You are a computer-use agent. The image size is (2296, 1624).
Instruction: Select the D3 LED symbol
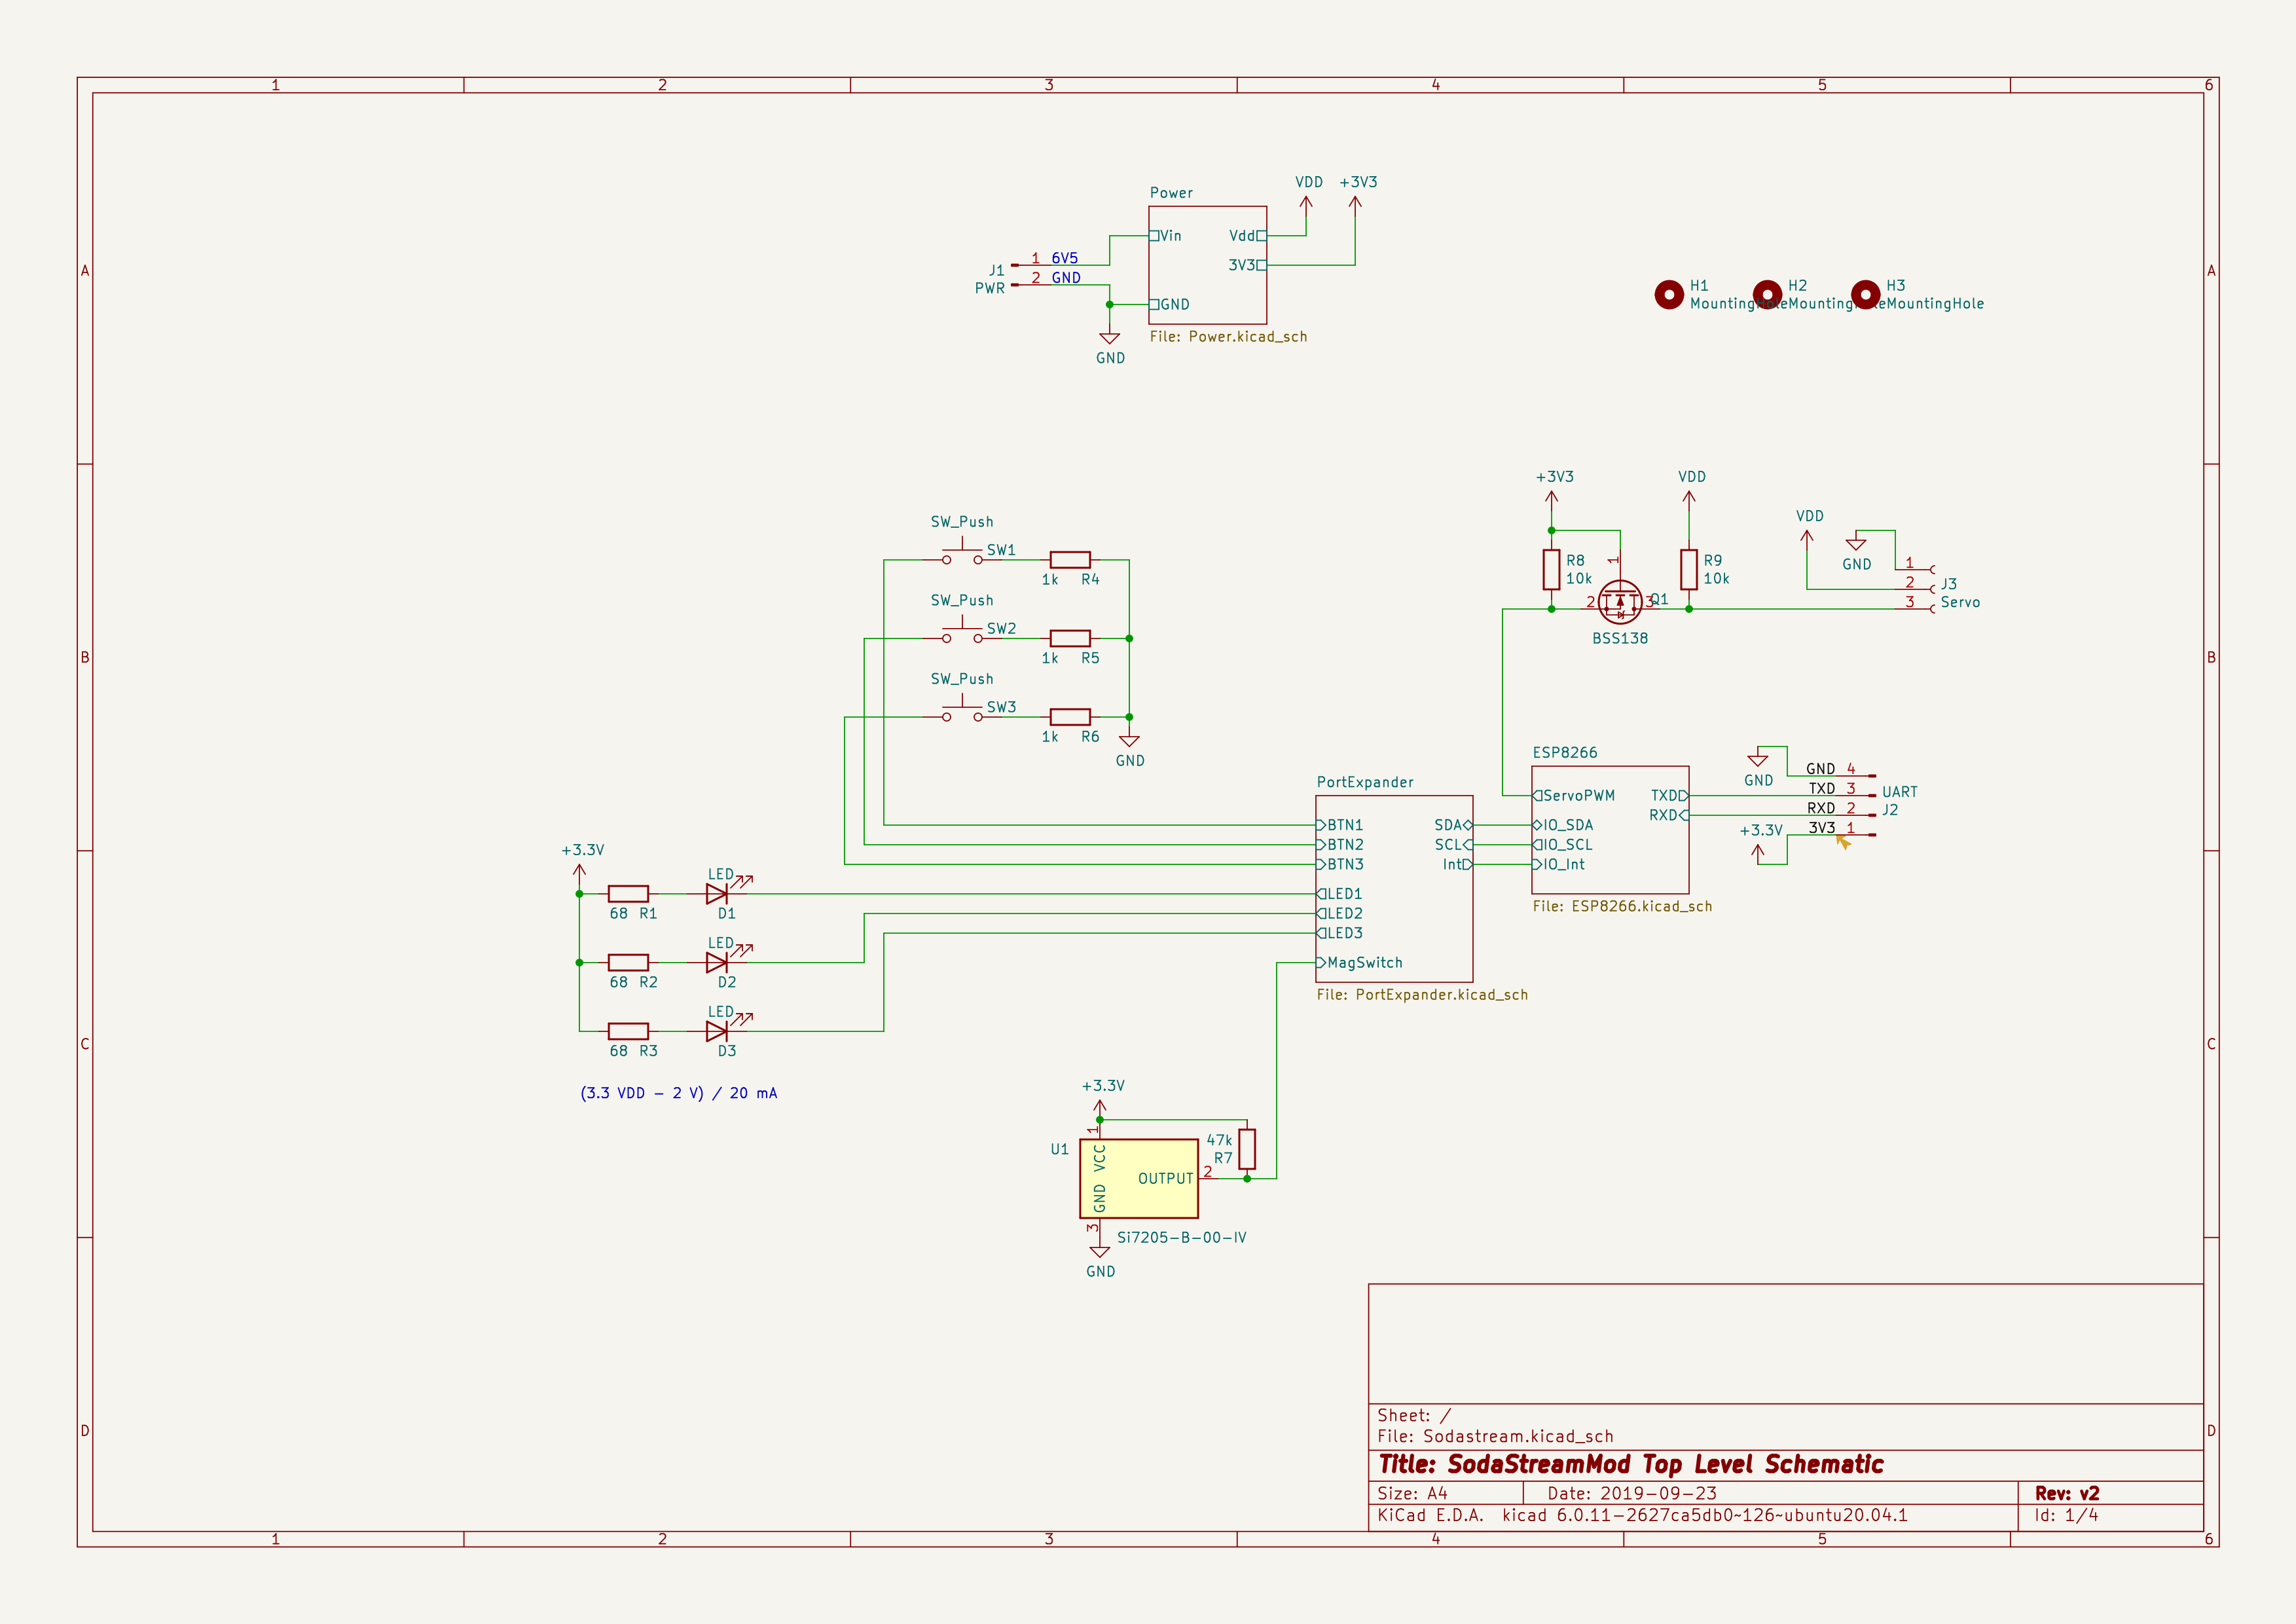coord(717,1031)
